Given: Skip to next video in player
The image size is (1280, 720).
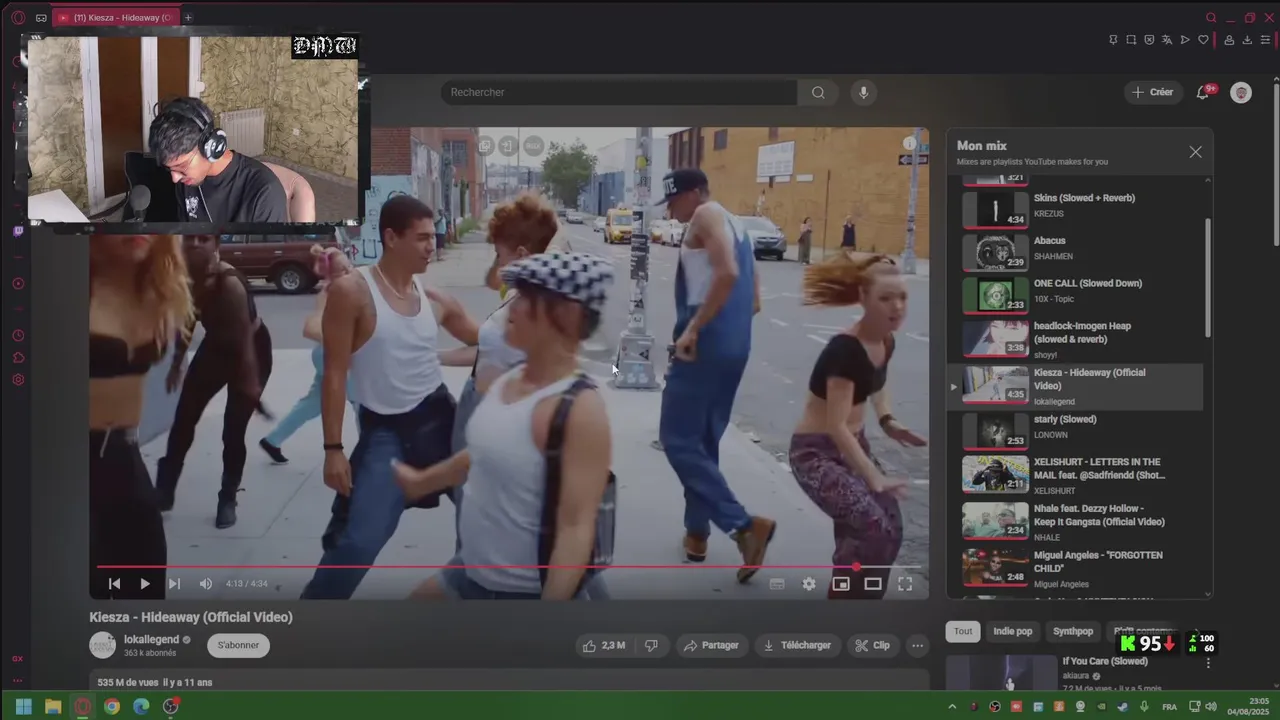Looking at the screenshot, I should (174, 584).
